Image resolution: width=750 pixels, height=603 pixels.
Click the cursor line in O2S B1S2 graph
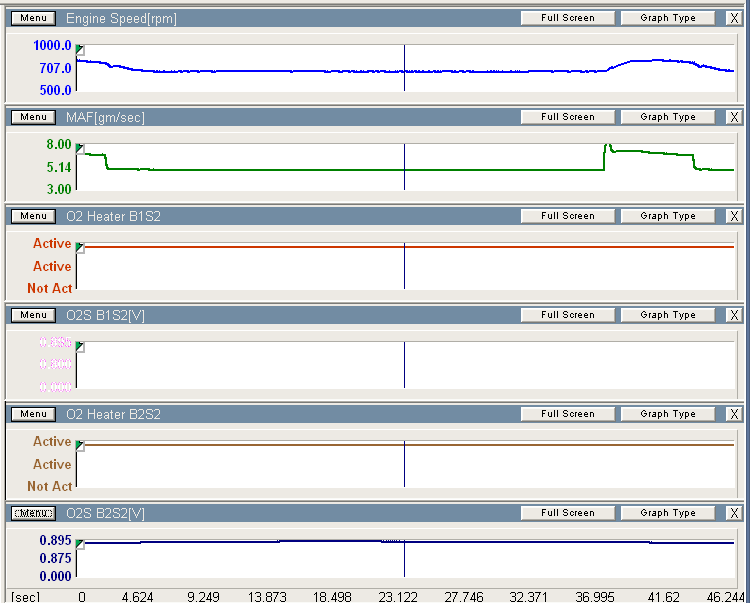click(x=404, y=365)
